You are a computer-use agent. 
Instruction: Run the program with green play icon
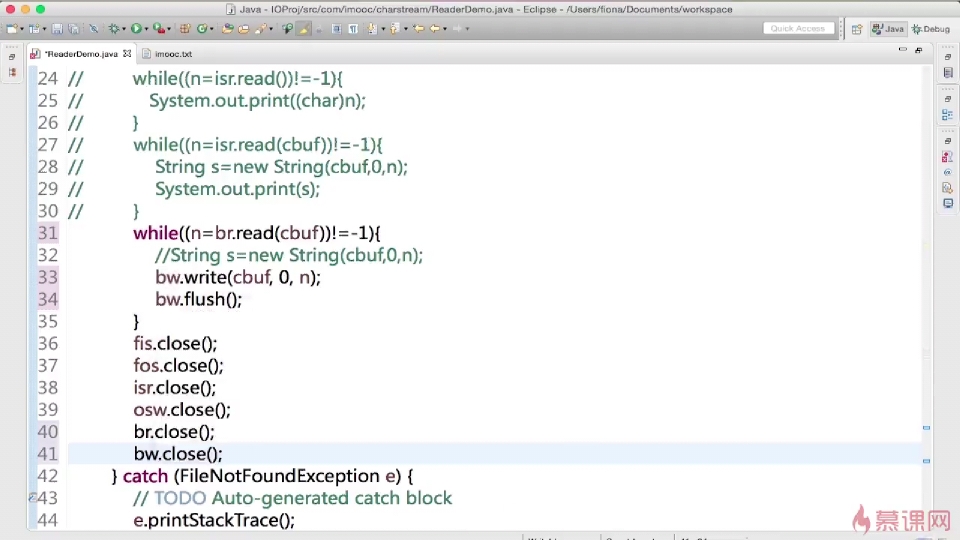click(136, 29)
